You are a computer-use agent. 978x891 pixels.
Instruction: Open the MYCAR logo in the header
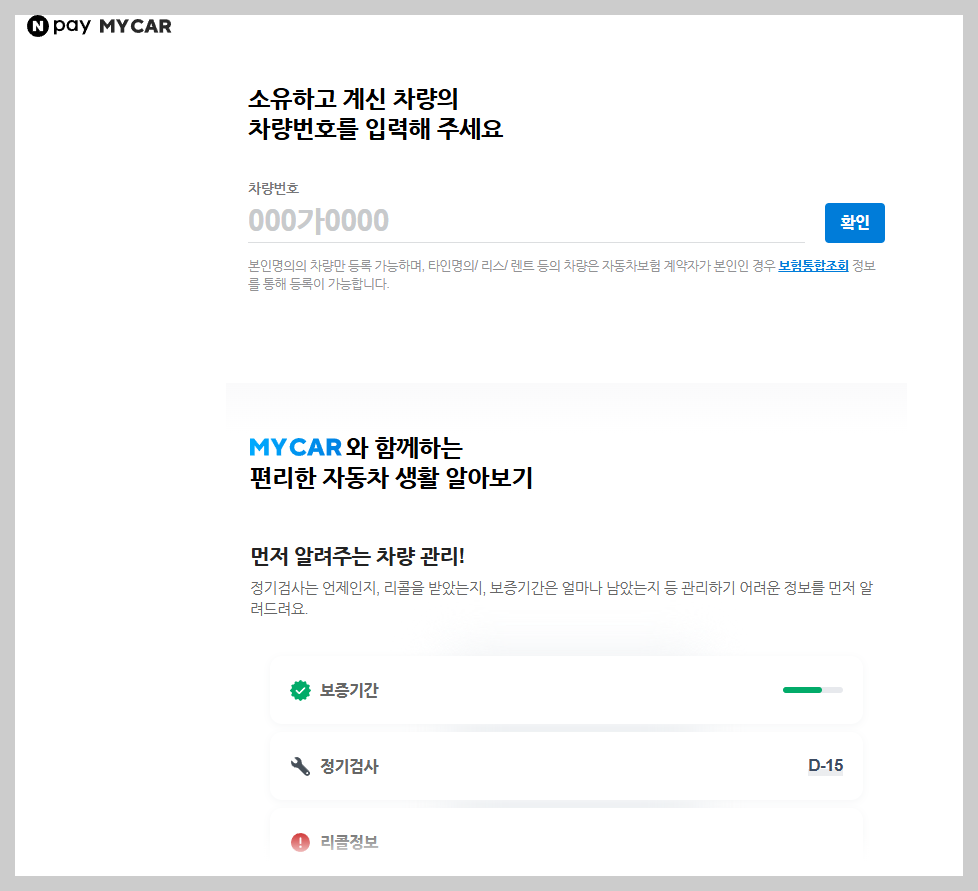click(x=135, y=26)
